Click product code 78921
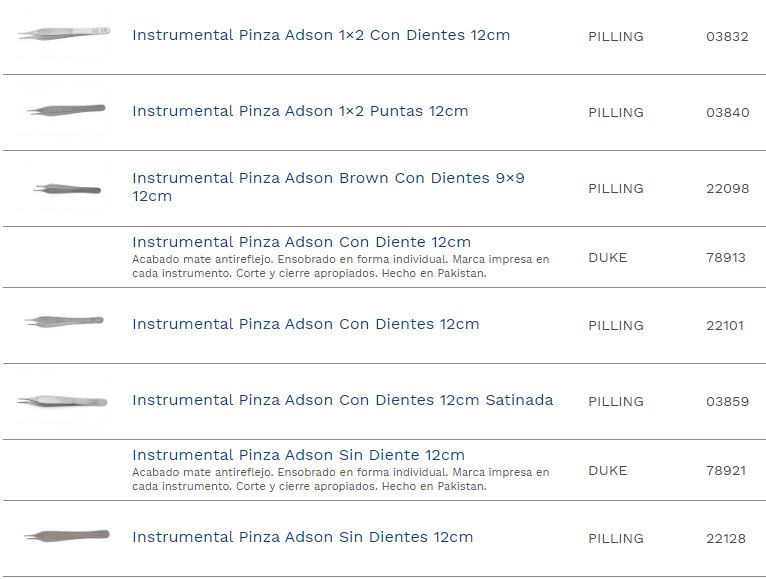766x579 pixels. tap(726, 471)
